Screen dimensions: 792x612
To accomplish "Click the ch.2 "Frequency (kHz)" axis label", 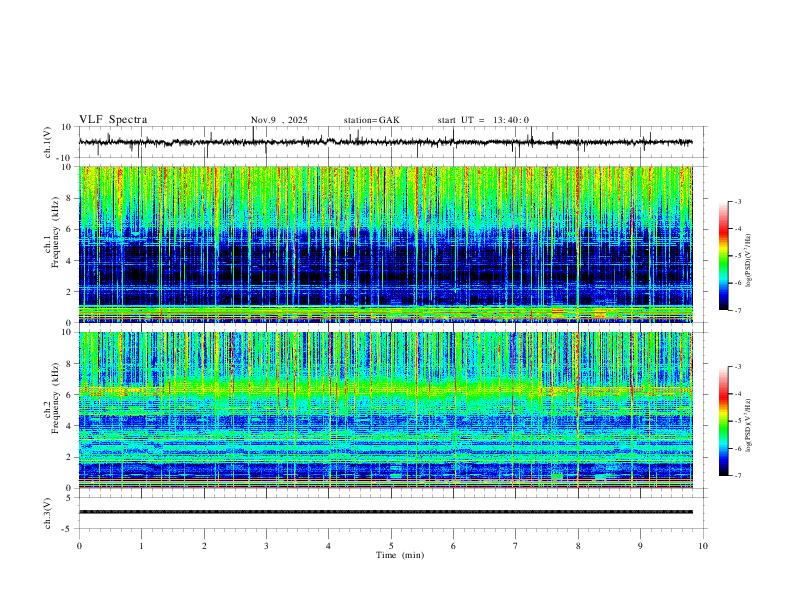I will pyautogui.click(x=55, y=397).
